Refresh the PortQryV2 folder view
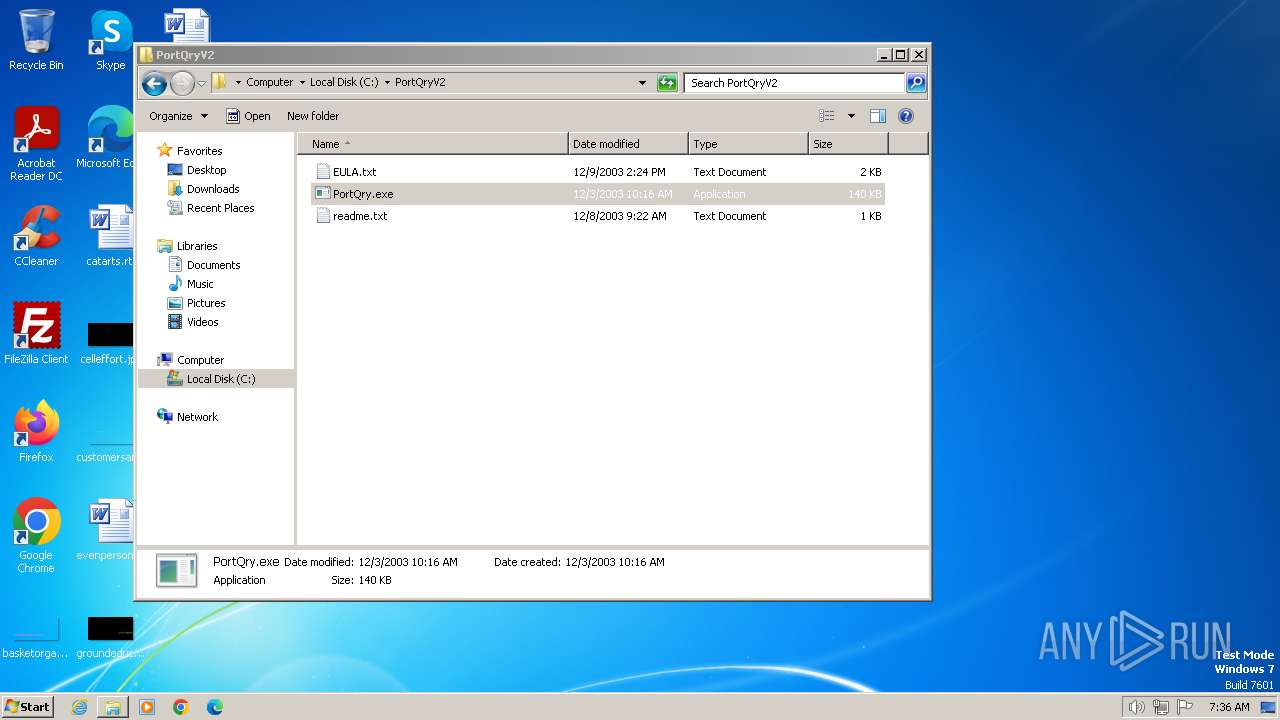Image resolution: width=1280 pixels, height=720 pixels. pyautogui.click(x=667, y=83)
